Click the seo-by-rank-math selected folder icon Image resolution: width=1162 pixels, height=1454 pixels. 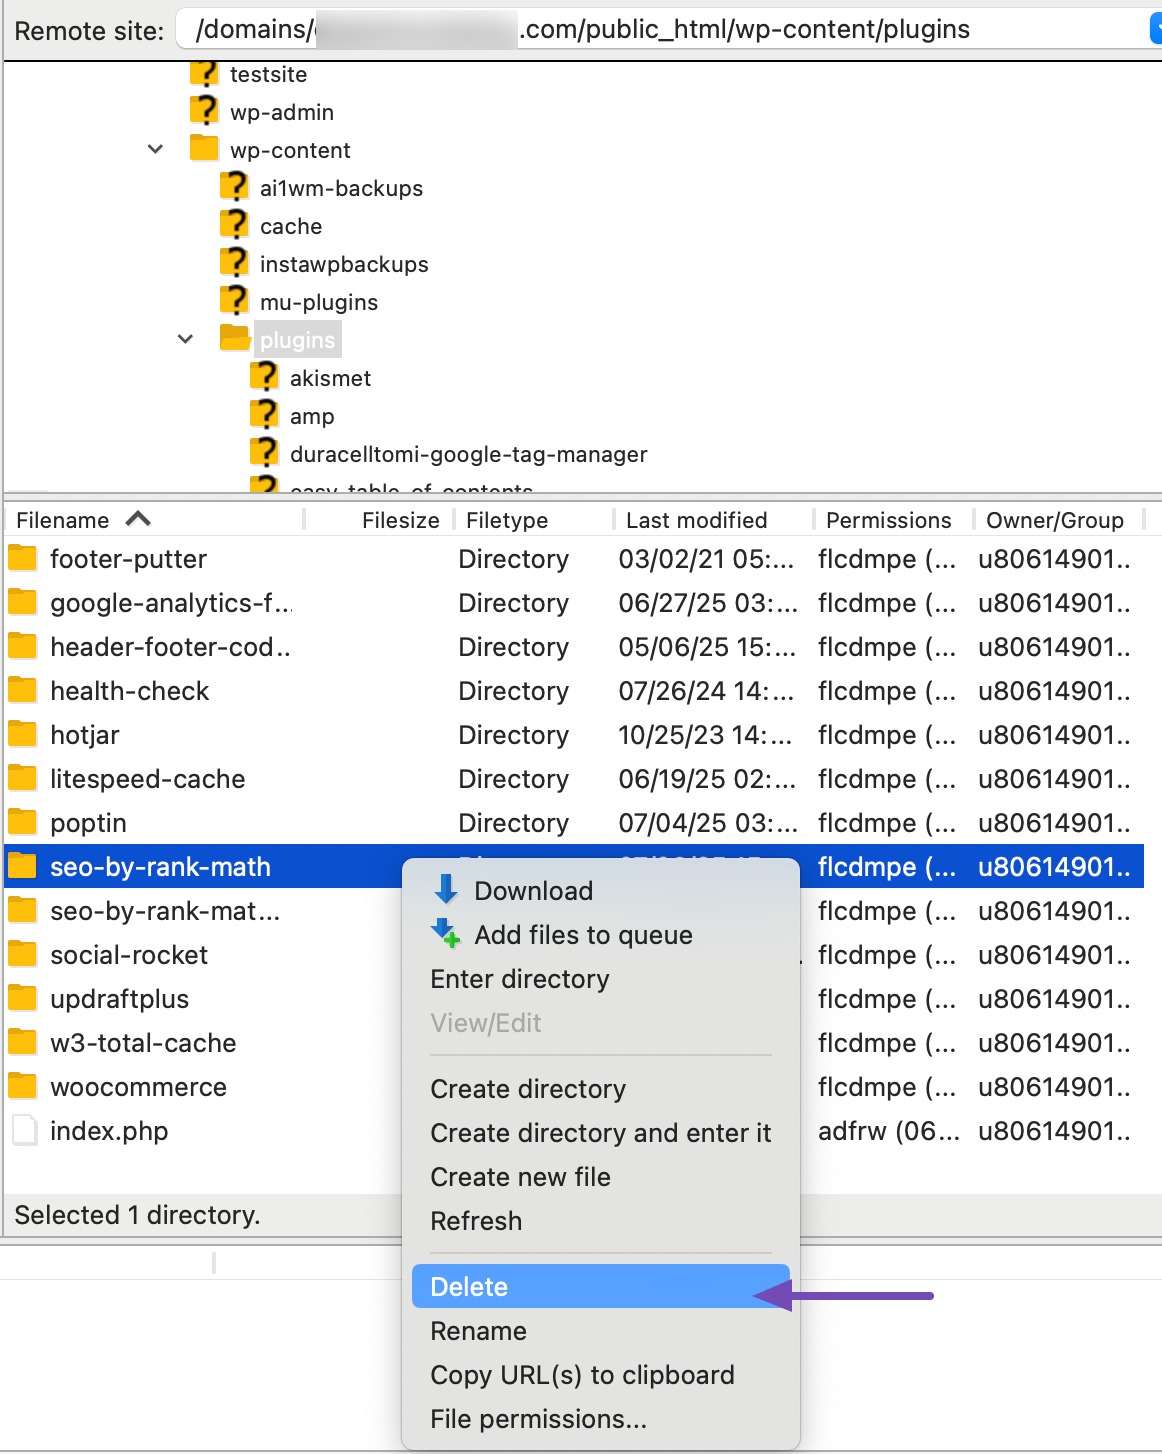coord(23,866)
